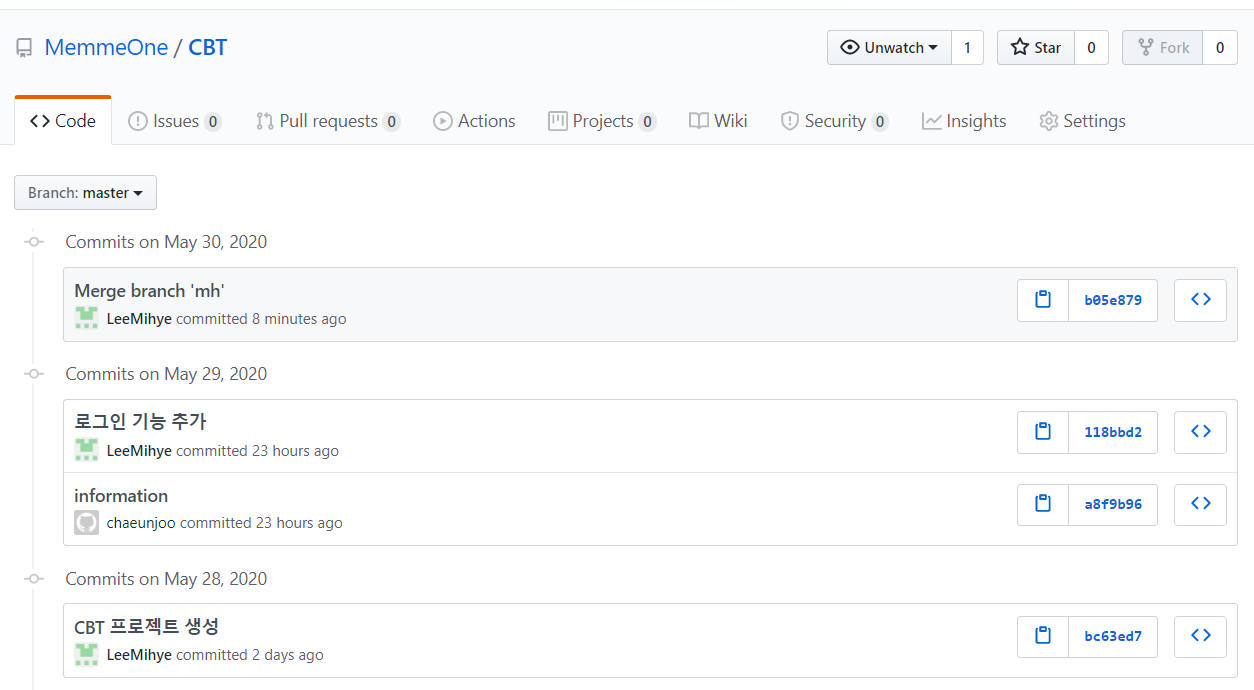1254x690 pixels.
Task: Click LeeMihye avatar on 로그인 기능 추가 commit
Action: (86, 451)
